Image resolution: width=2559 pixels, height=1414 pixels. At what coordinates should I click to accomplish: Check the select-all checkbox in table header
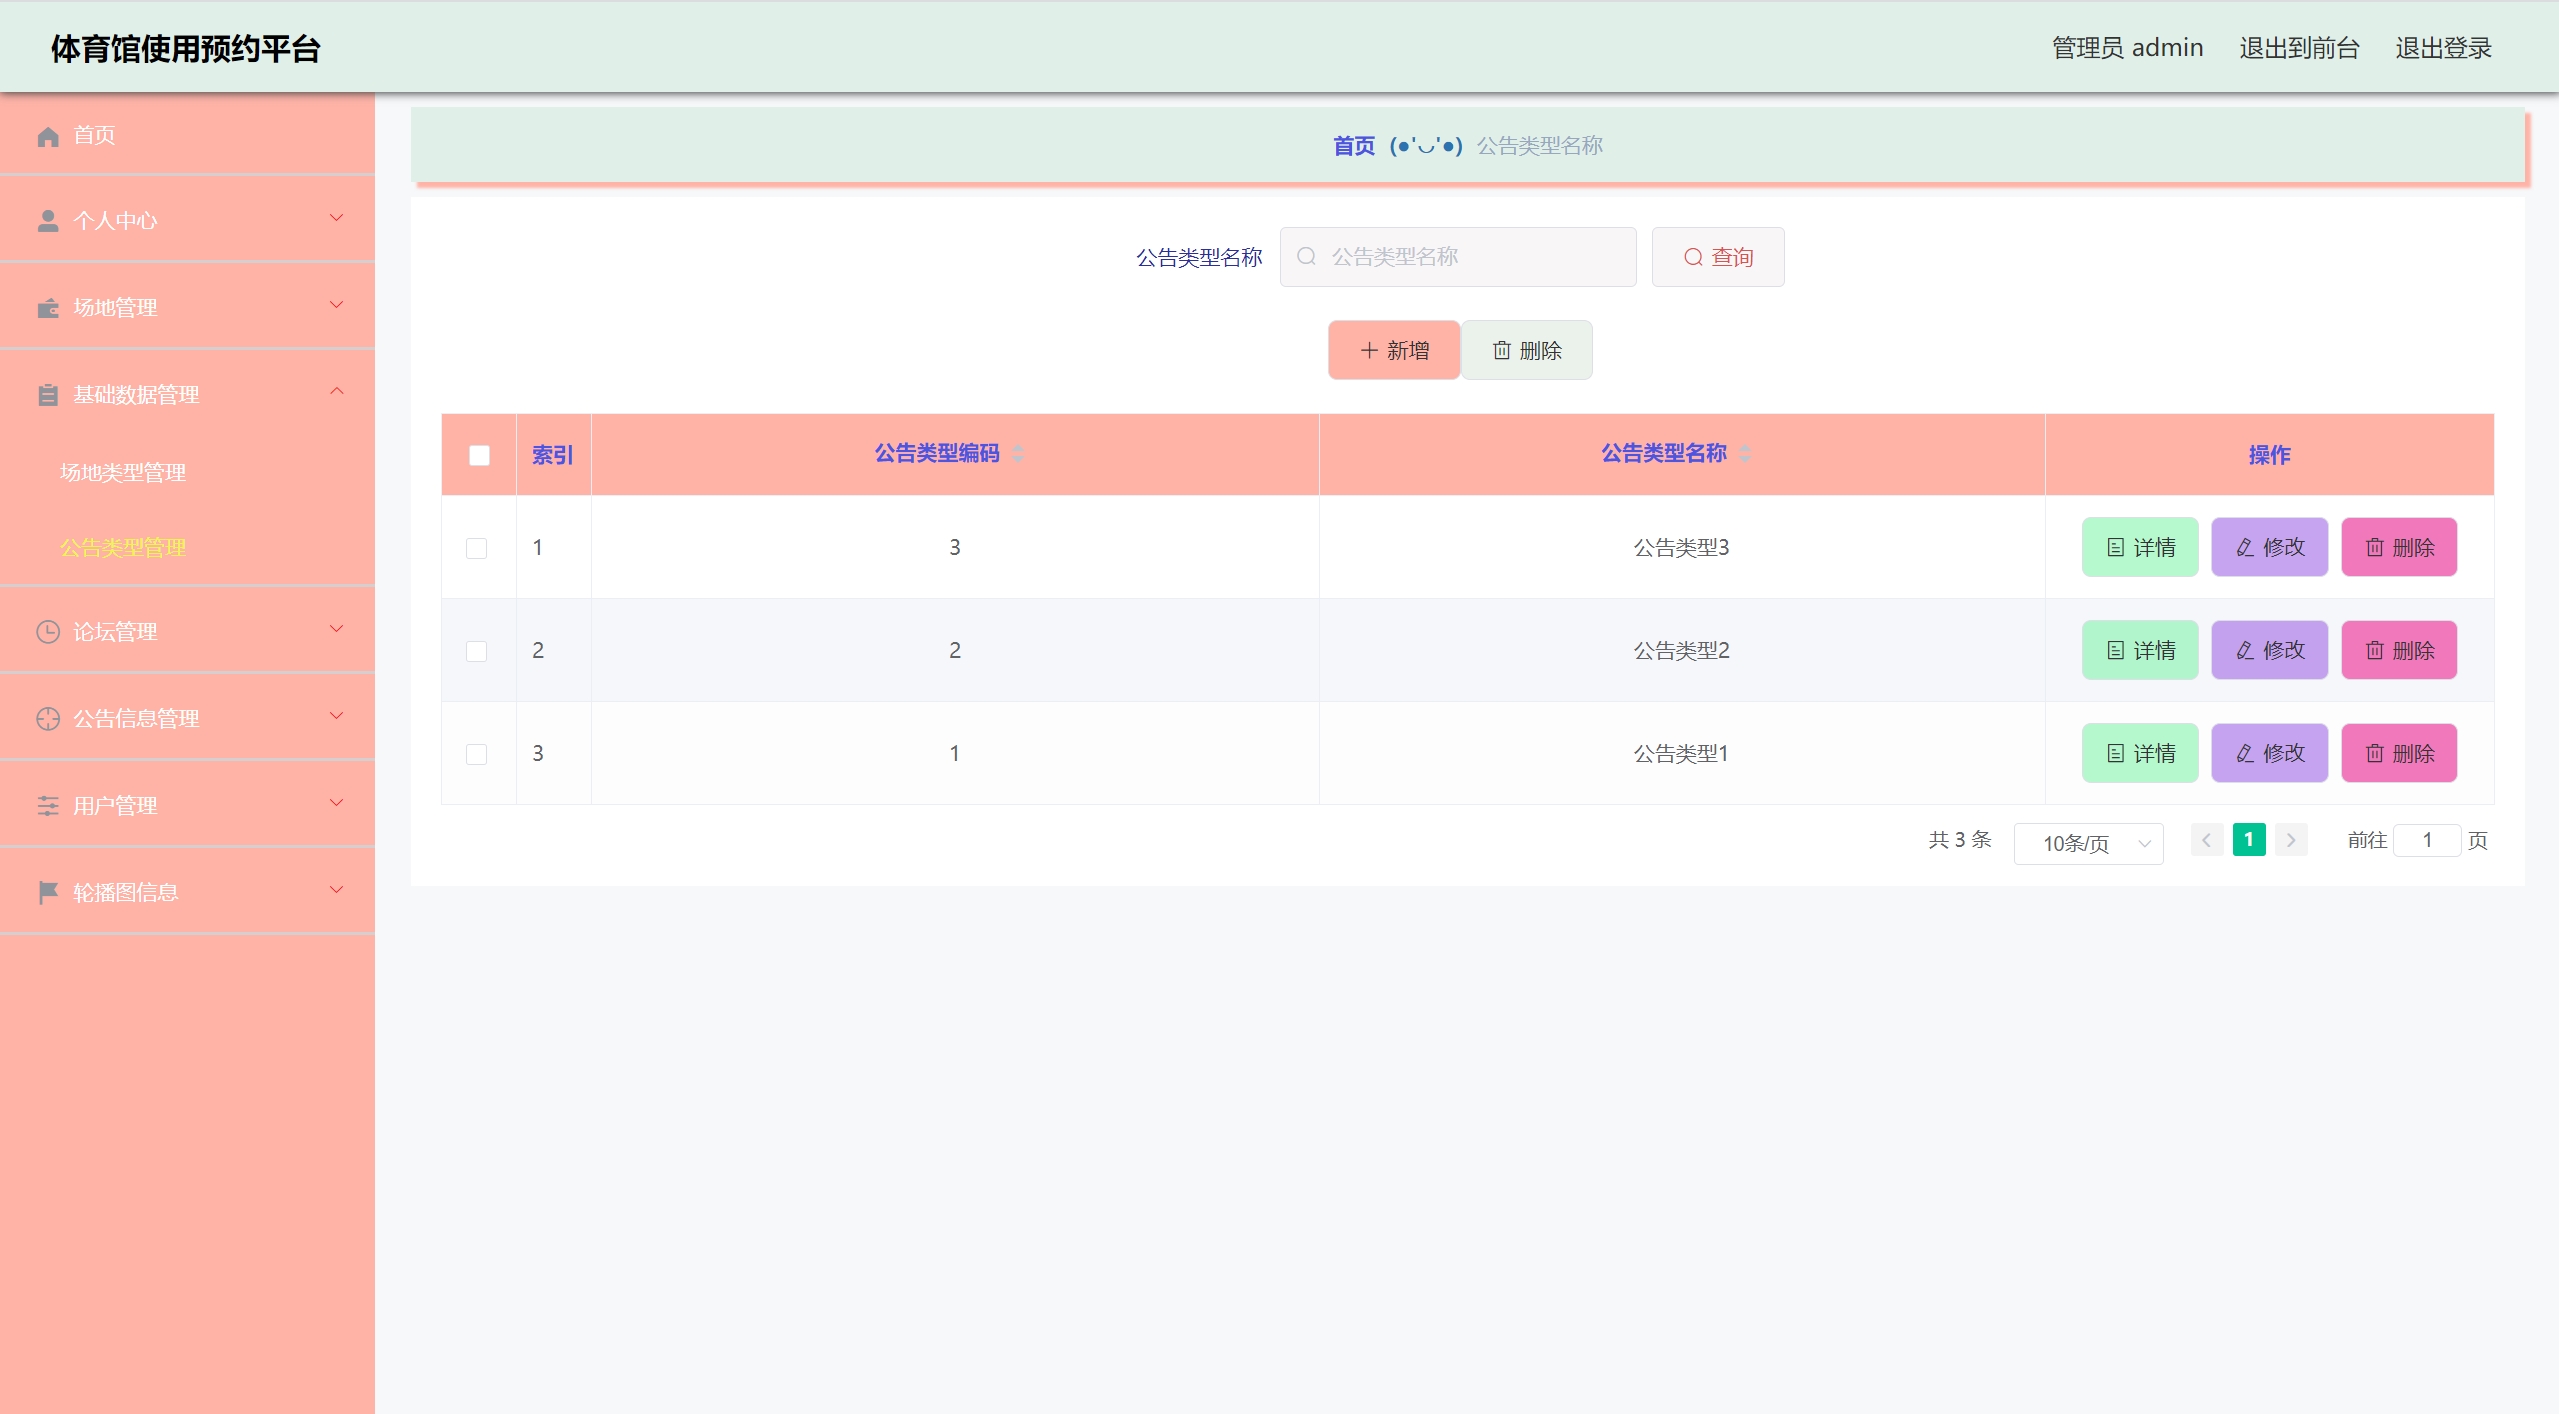pos(479,456)
